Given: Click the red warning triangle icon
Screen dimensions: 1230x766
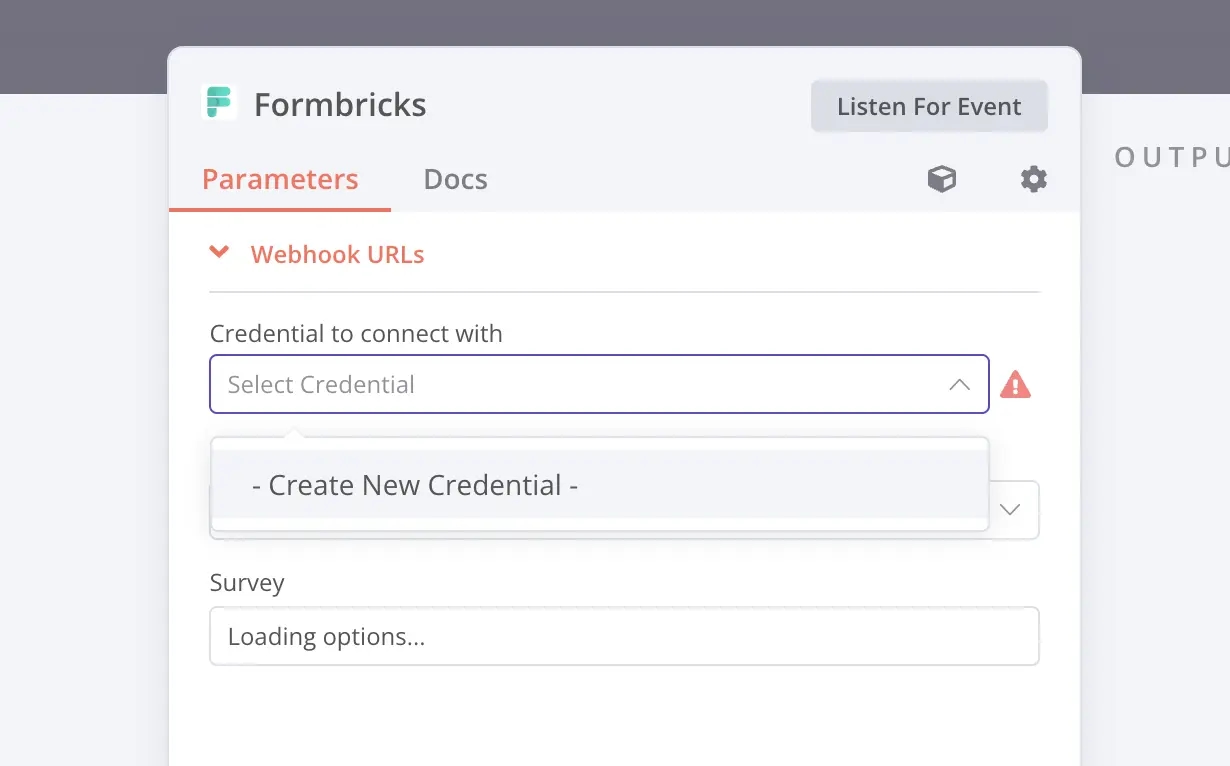Looking at the screenshot, I should pyautogui.click(x=1015, y=384).
